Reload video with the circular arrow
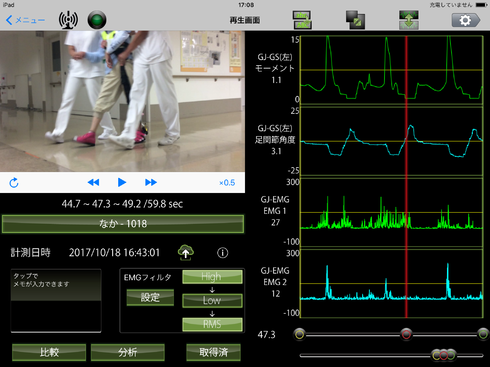This screenshot has width=490, height=367. (14, 182)
